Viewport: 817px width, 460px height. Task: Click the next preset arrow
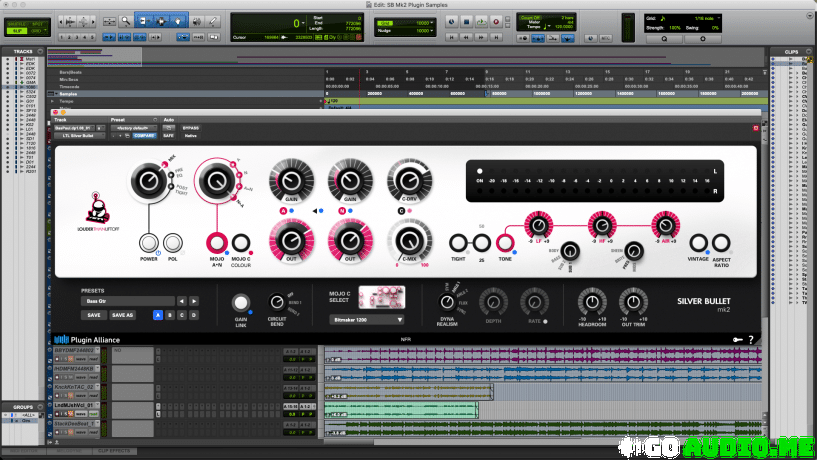pos(193,301)
